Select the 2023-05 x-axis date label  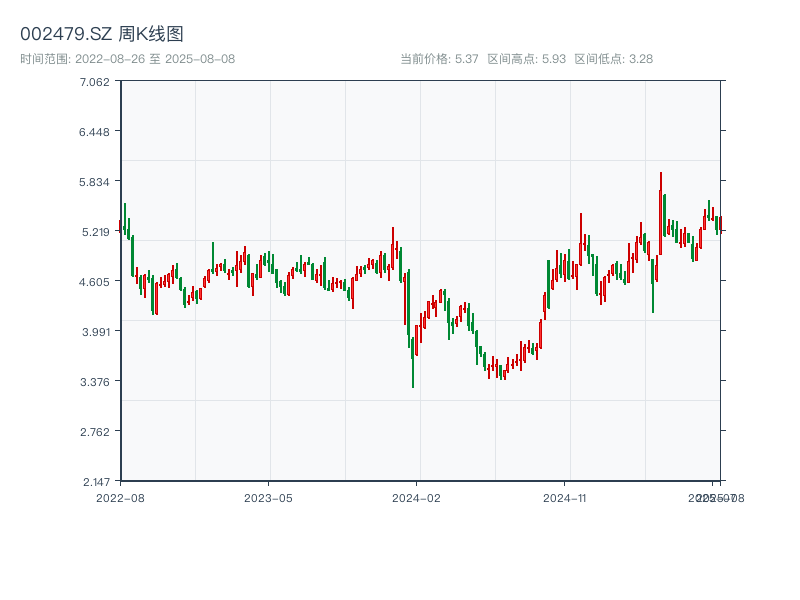point(268,497)
